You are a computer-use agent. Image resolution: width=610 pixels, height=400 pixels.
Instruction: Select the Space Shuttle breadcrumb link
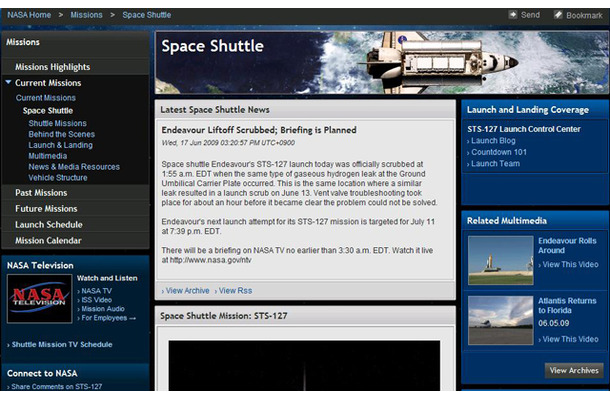pyautogui.click(x=147, y=15)
